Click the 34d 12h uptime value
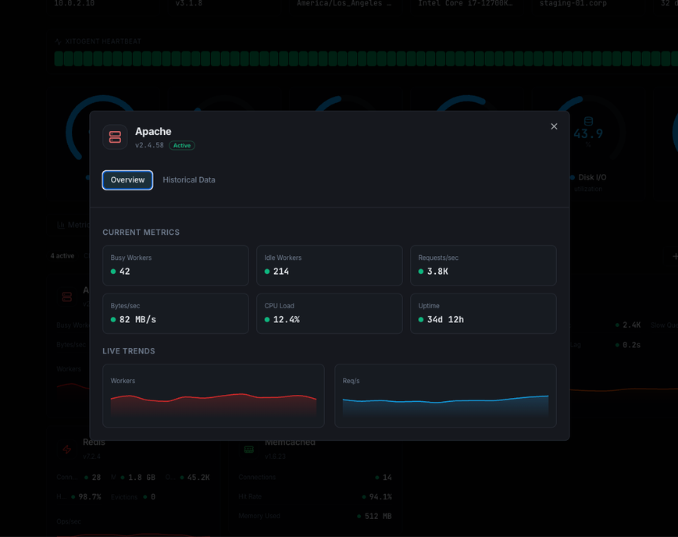The width and height of the screenshot is (678, 537). [445, 320]
